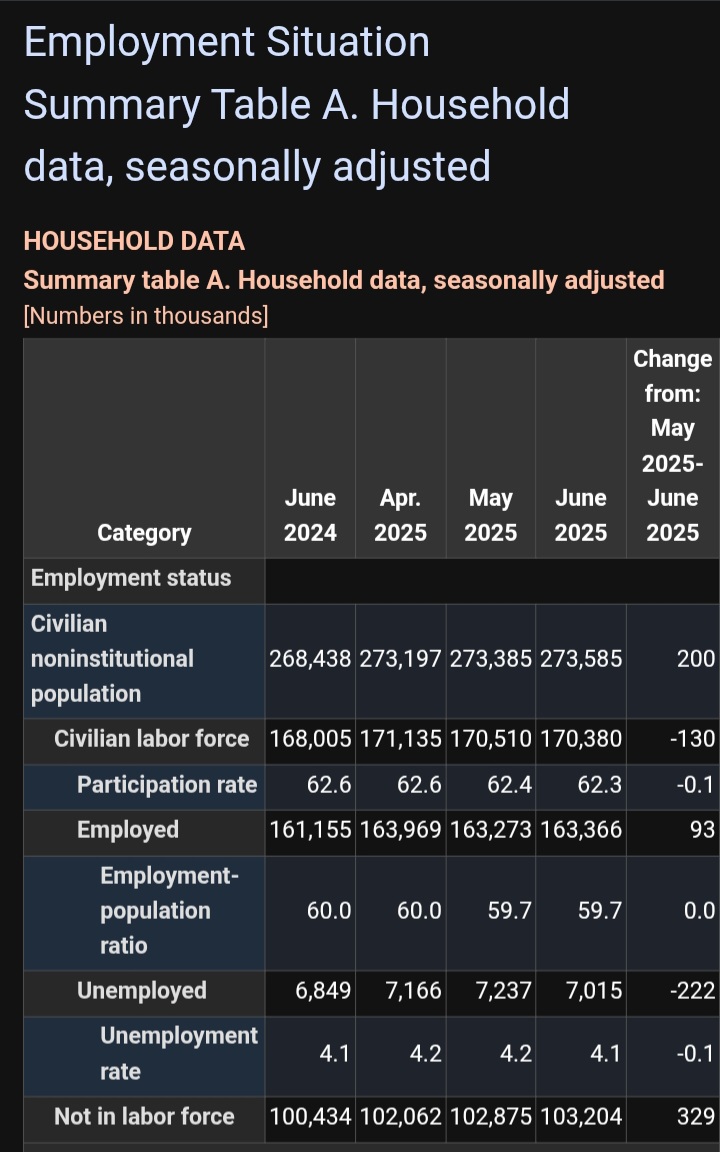
Task: Click the Employment Situation Summary page title
Action: point(297,104)
